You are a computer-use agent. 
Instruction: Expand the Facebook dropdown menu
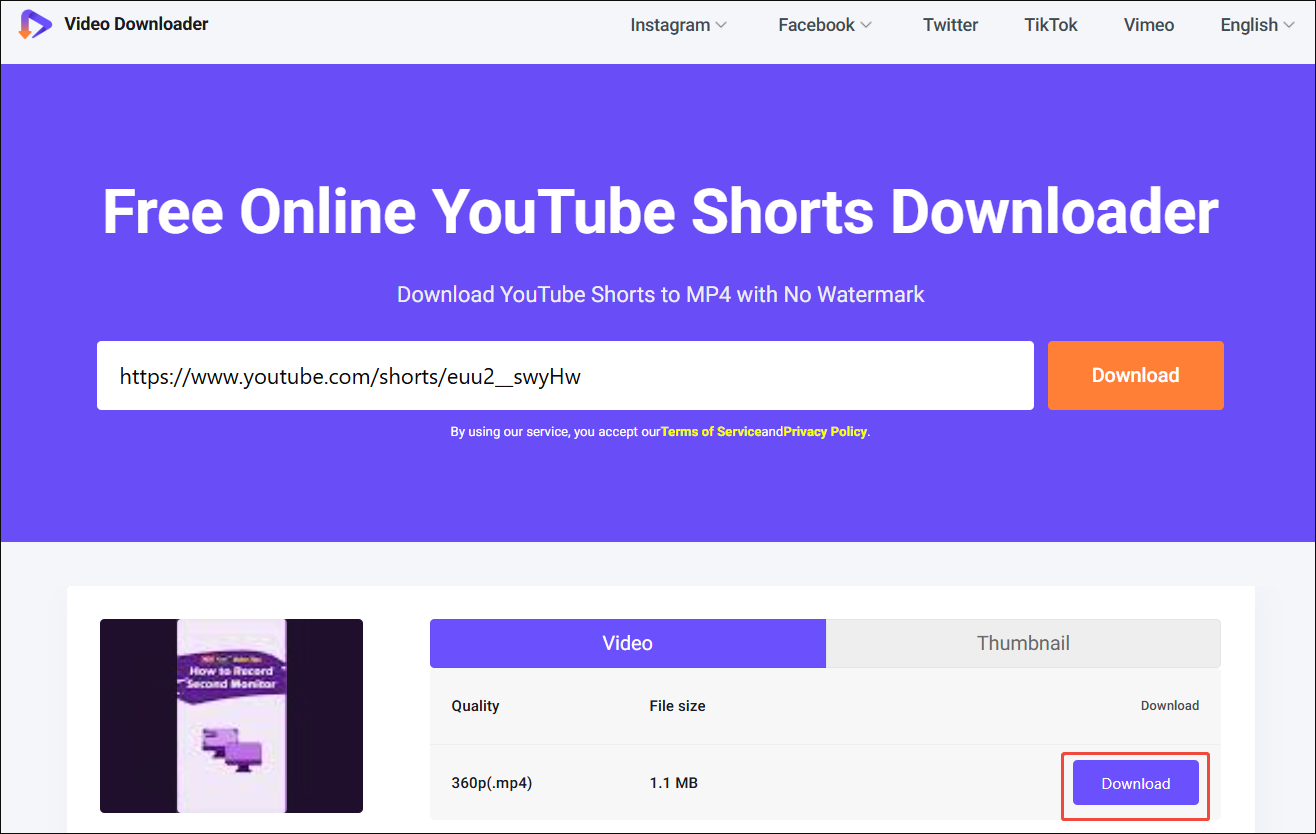[825, 25]
